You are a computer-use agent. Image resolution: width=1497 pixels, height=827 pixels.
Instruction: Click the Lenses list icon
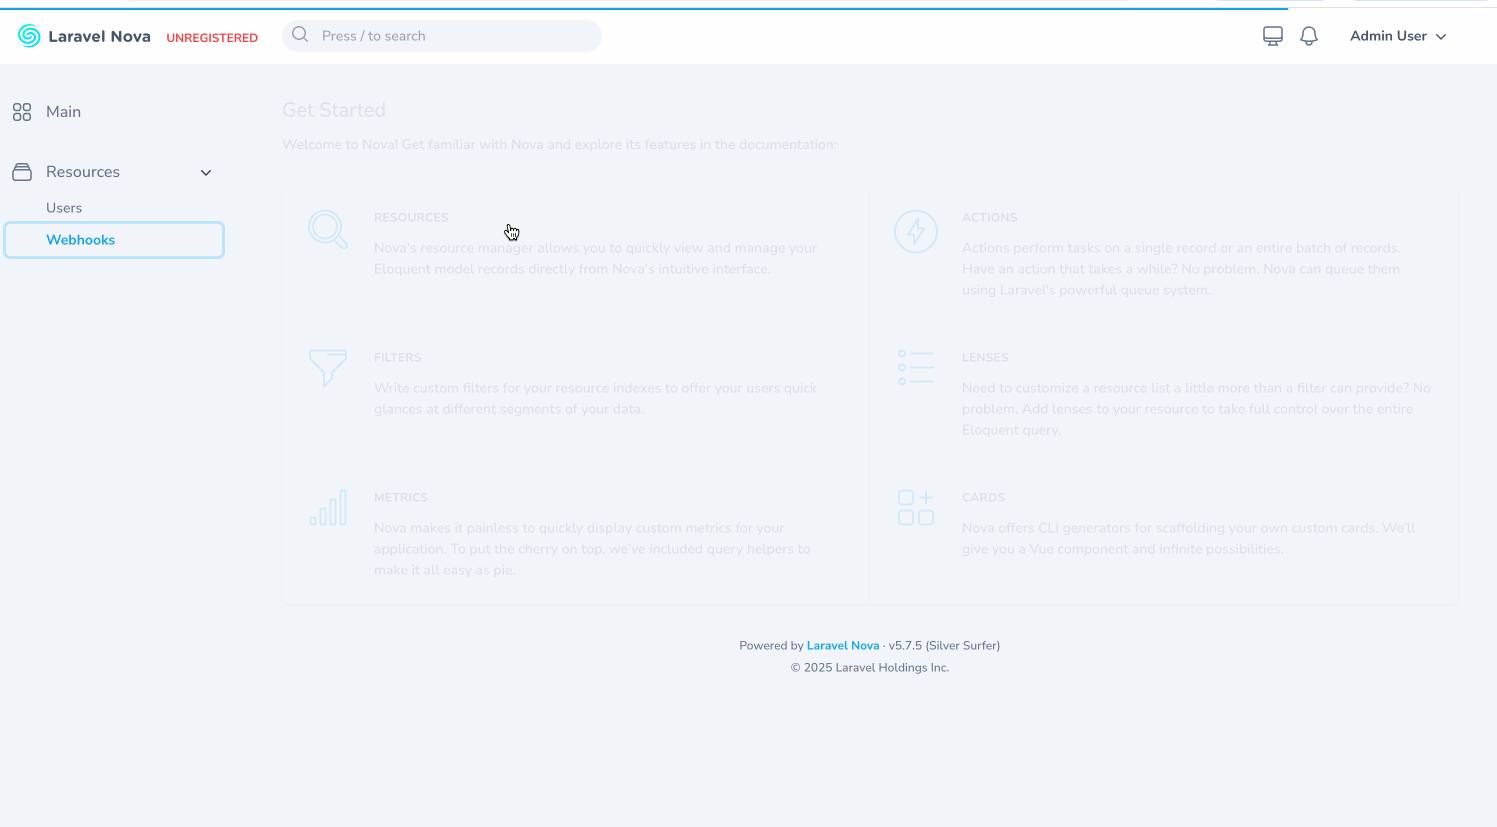click(915, 367)
